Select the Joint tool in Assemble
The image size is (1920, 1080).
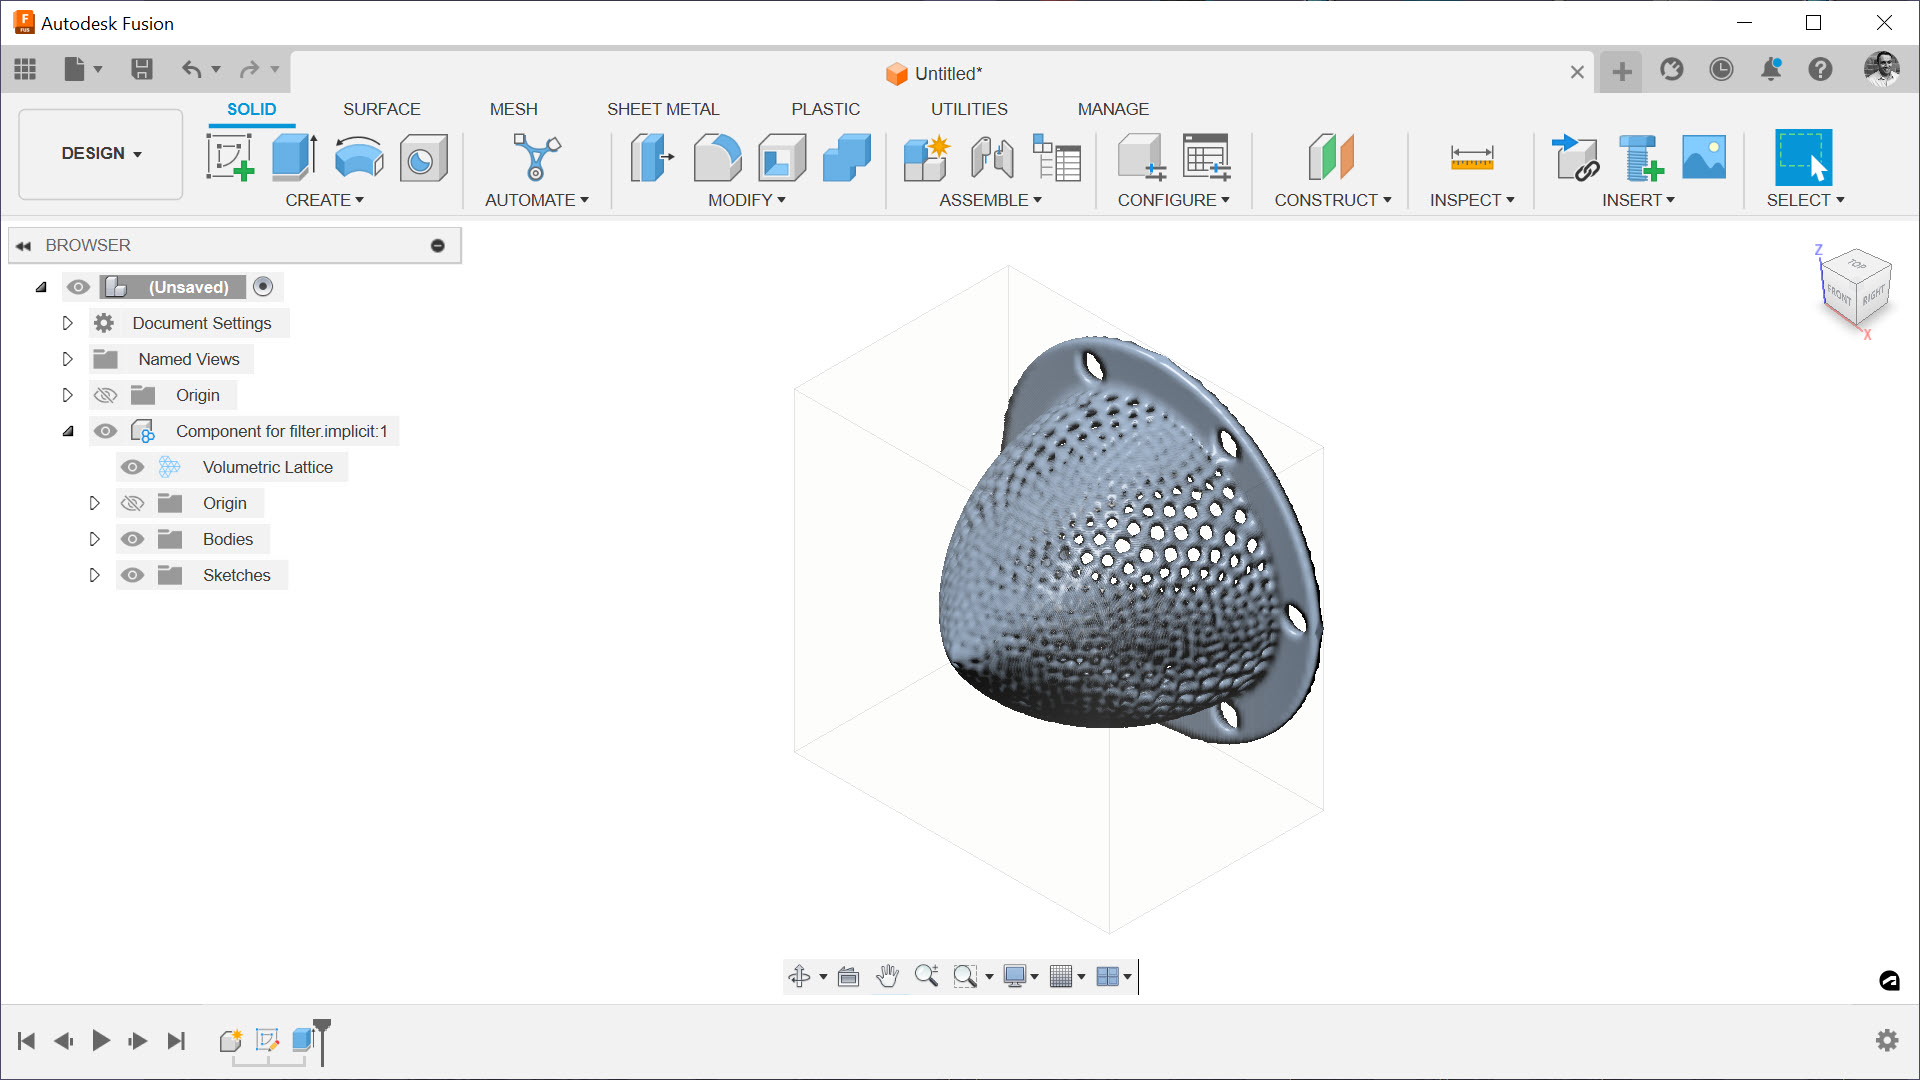click(992, 157)
